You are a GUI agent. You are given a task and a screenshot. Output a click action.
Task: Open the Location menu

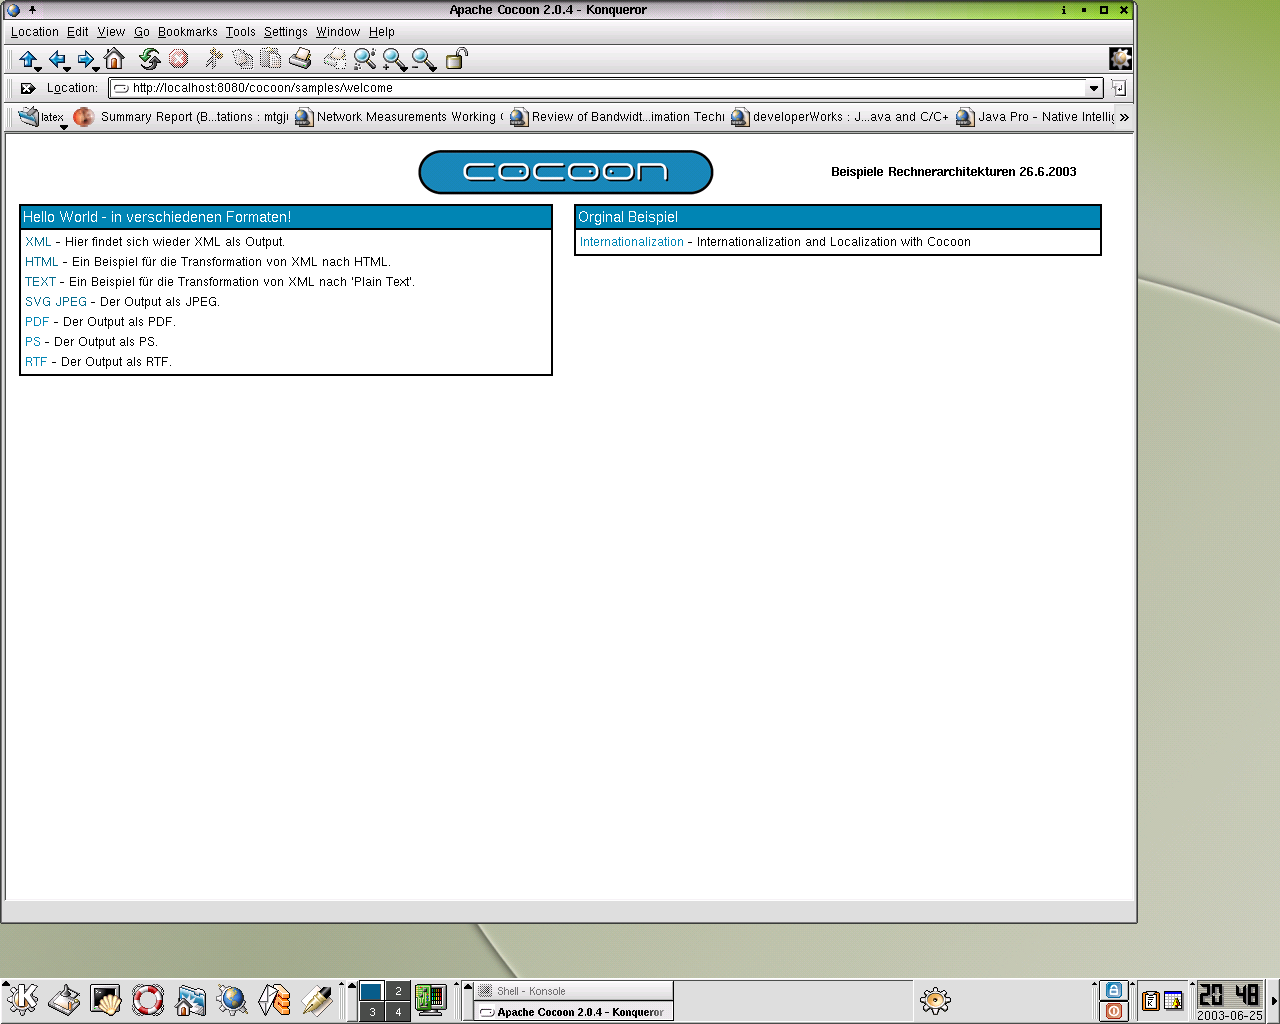(35, 32)
